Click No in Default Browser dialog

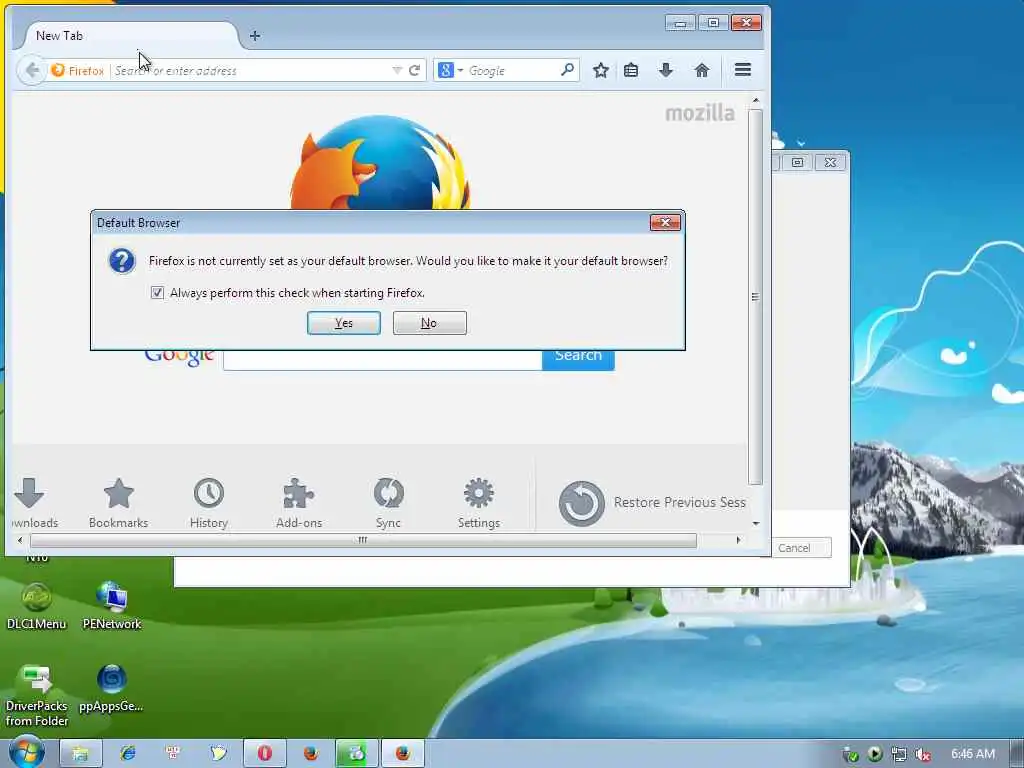pos(429,323)
